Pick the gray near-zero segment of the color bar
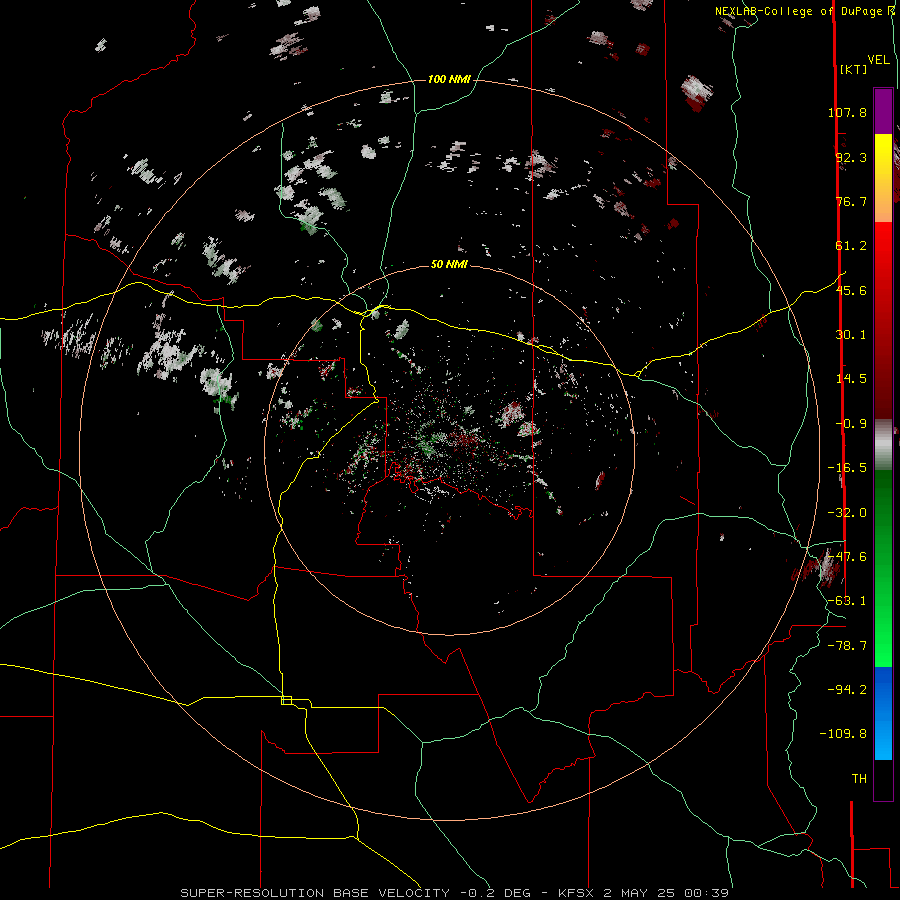This screenshot has width=900, height=900. click(x=883, y=445)
